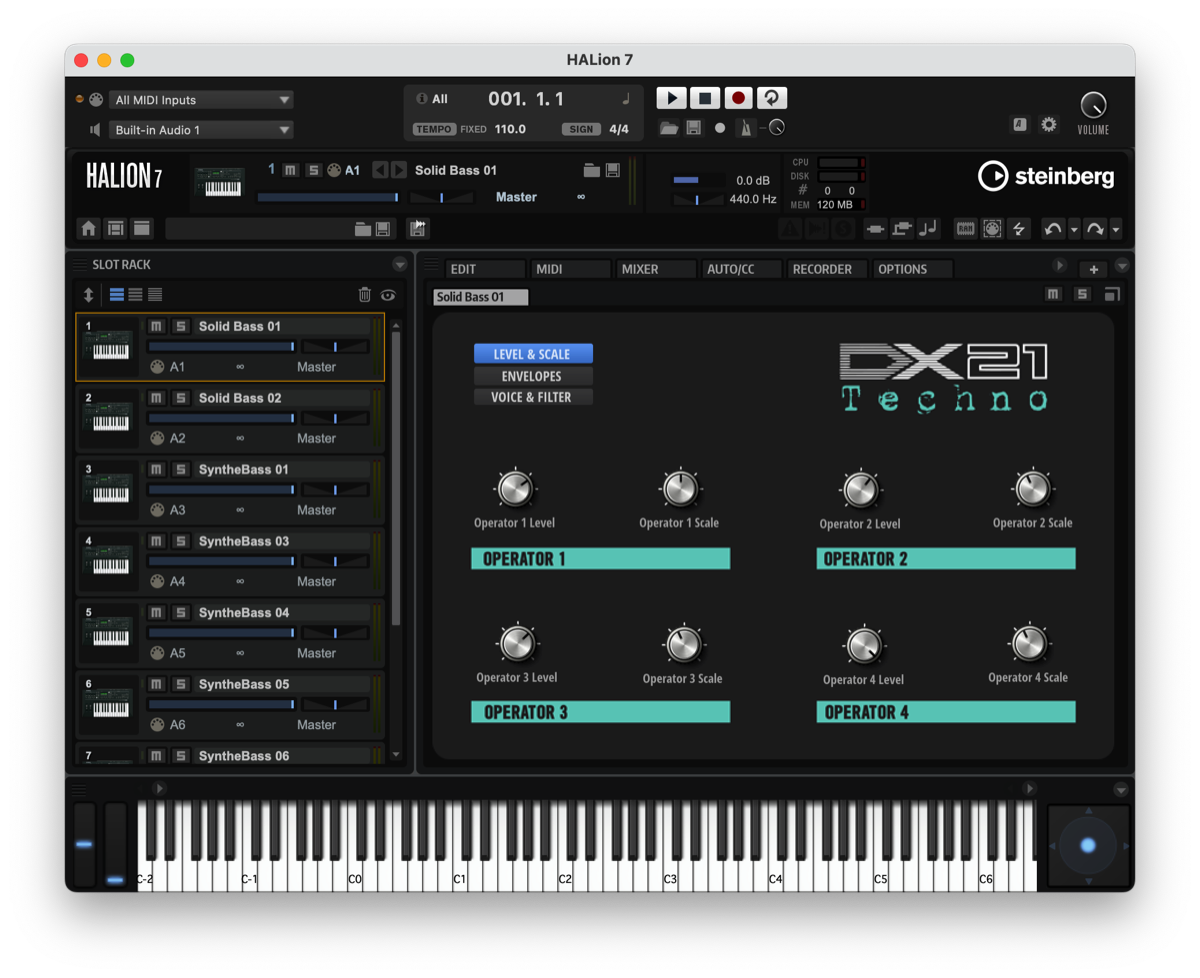This screenshot has width=1200, height=978.
Task: Solo the SyntheBass 05 slot
Action: pyautogui.click(x=181, y=684)
